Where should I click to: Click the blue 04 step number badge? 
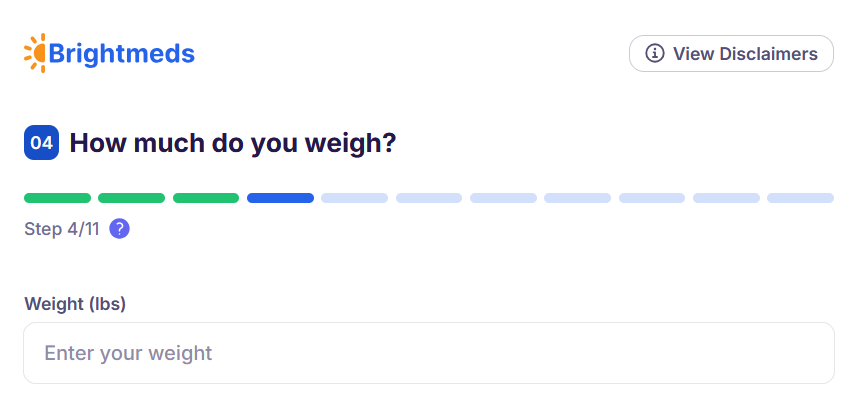42,143
